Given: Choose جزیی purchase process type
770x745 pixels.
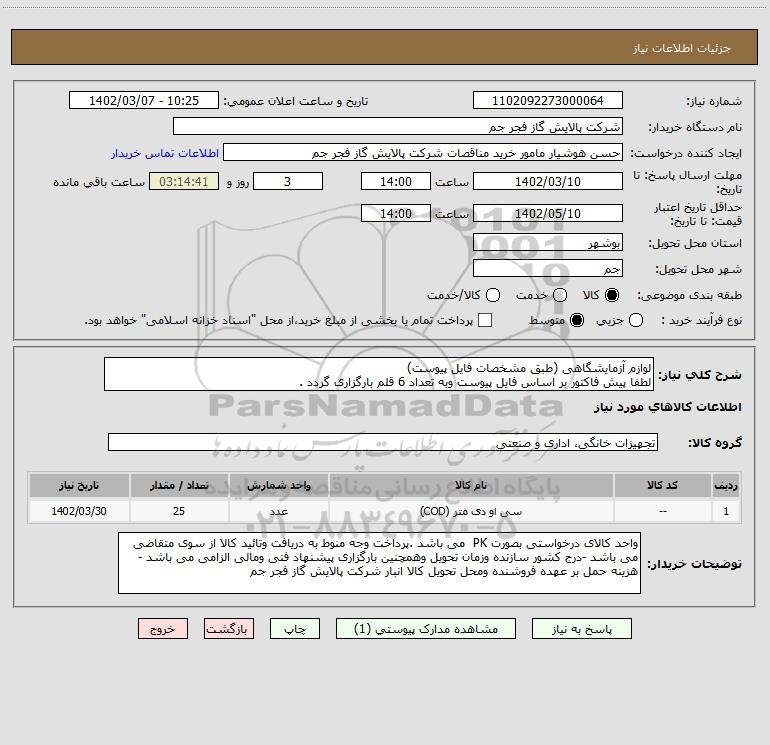Looking at the screenshot, I should [636, 320].
